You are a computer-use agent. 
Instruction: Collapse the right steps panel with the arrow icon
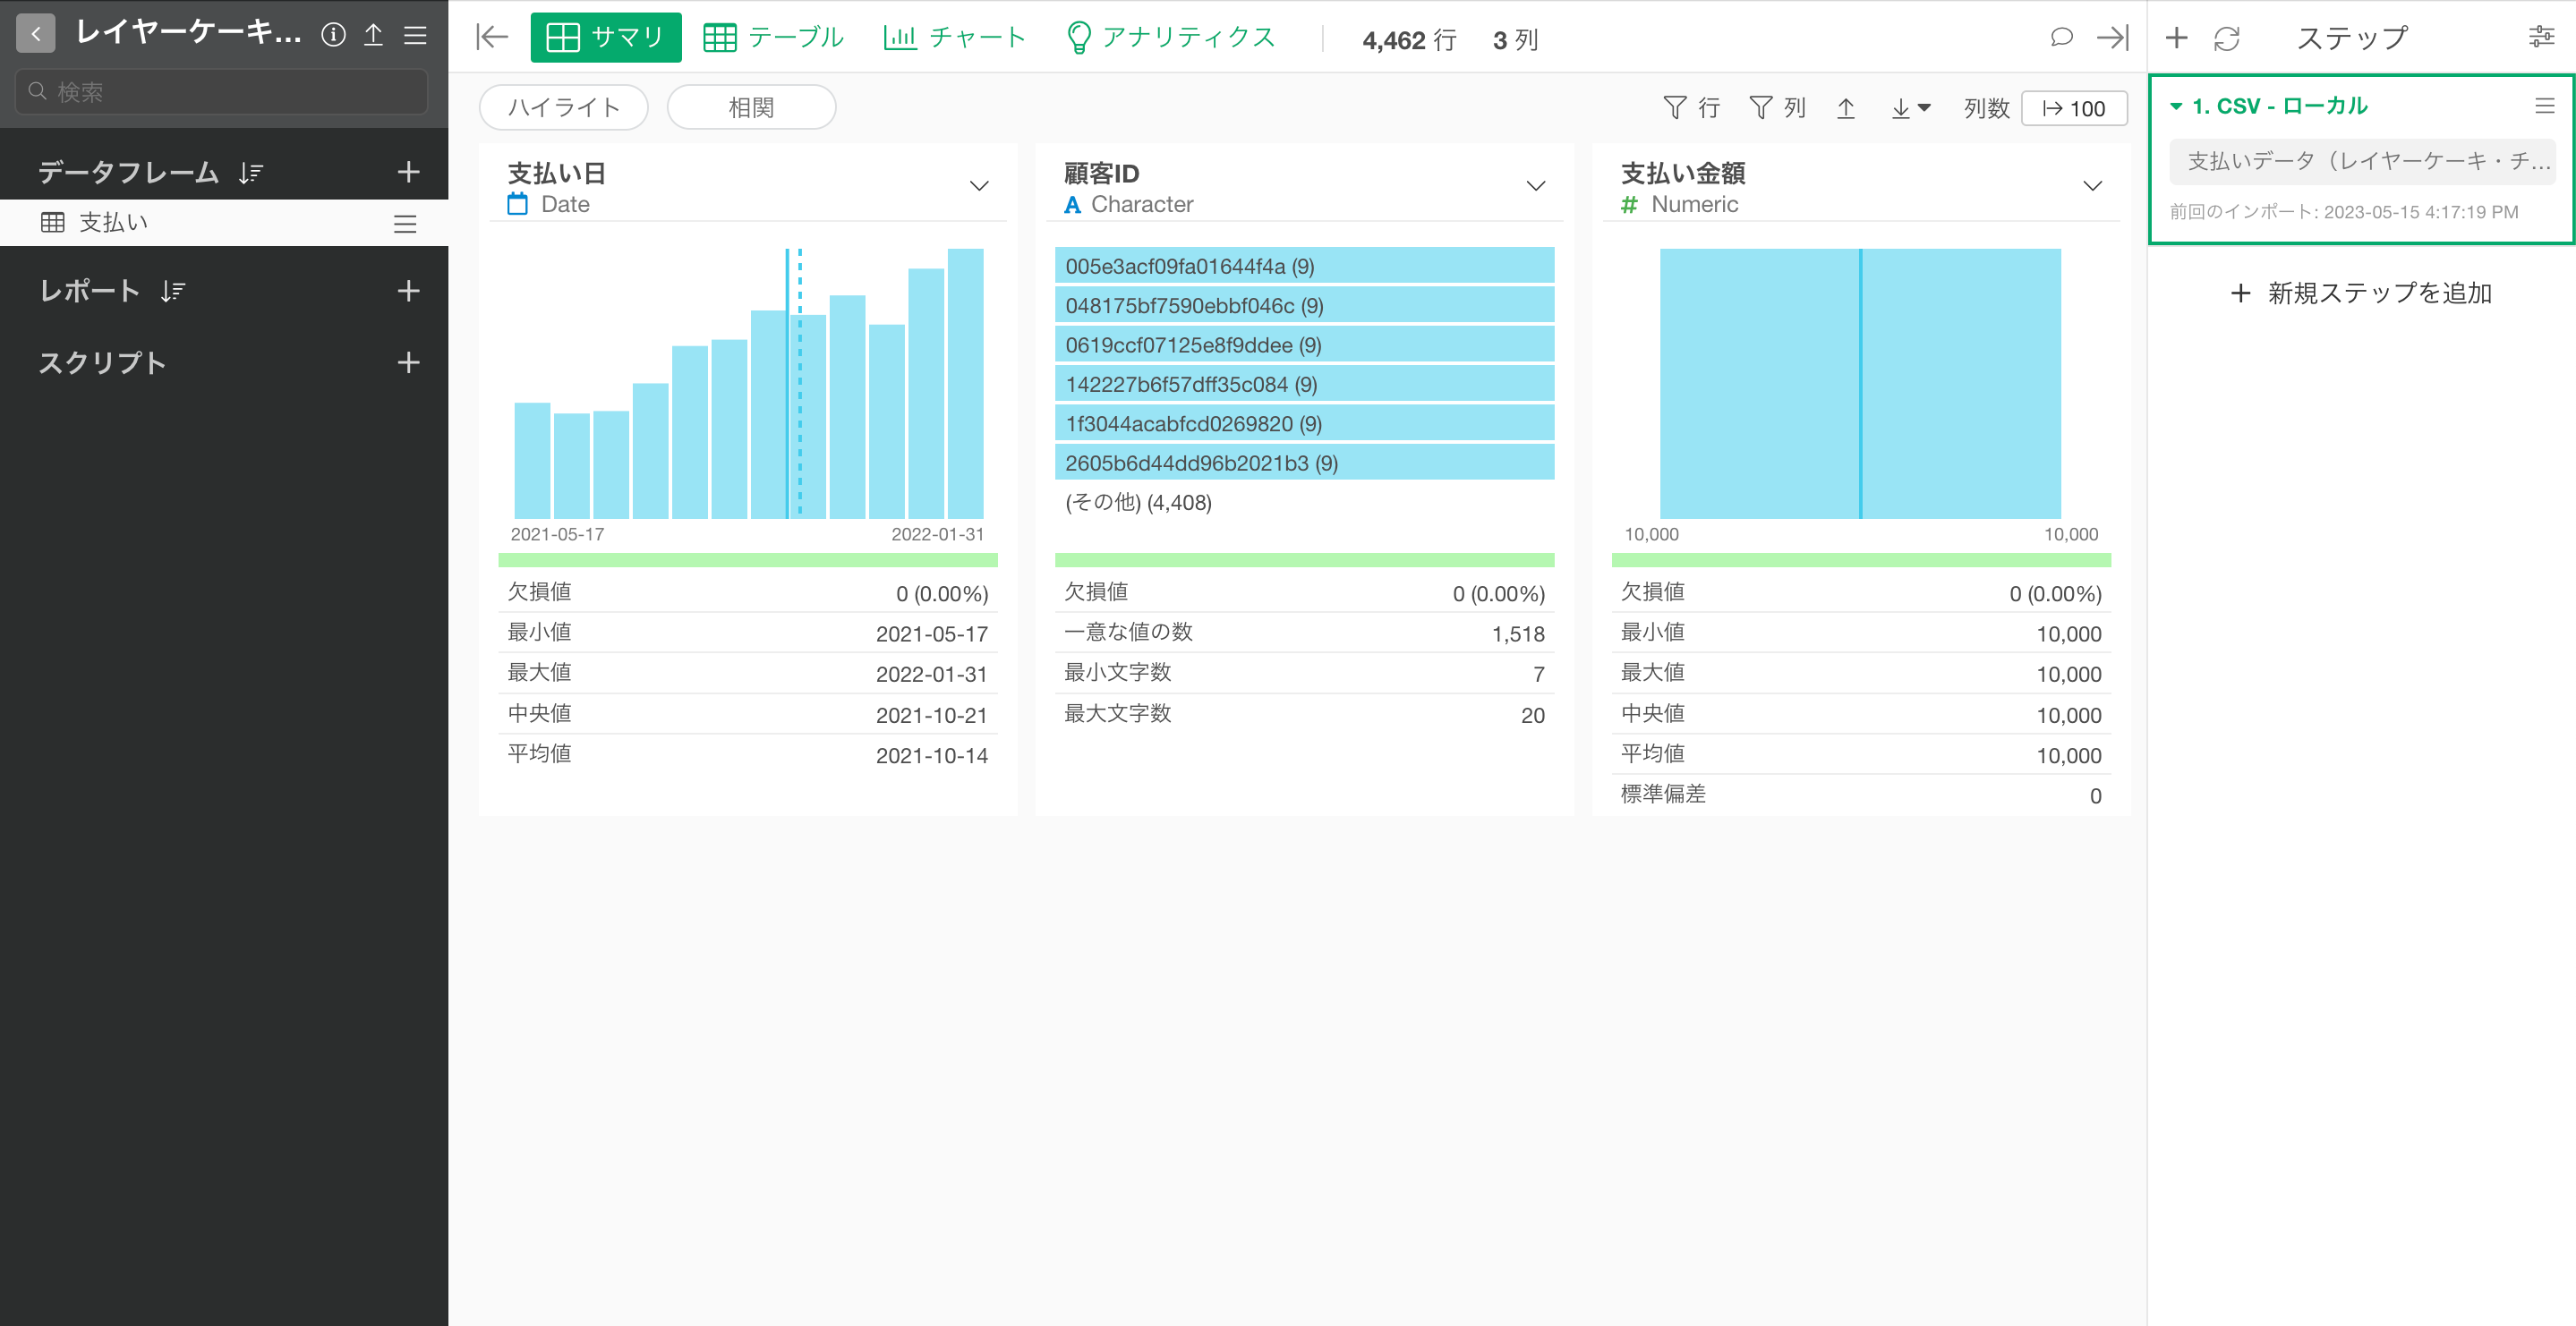(x=2113, y=37)
